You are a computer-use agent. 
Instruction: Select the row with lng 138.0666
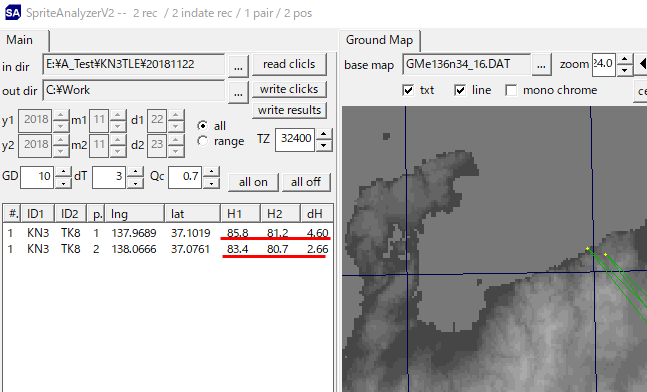point(168,249)
